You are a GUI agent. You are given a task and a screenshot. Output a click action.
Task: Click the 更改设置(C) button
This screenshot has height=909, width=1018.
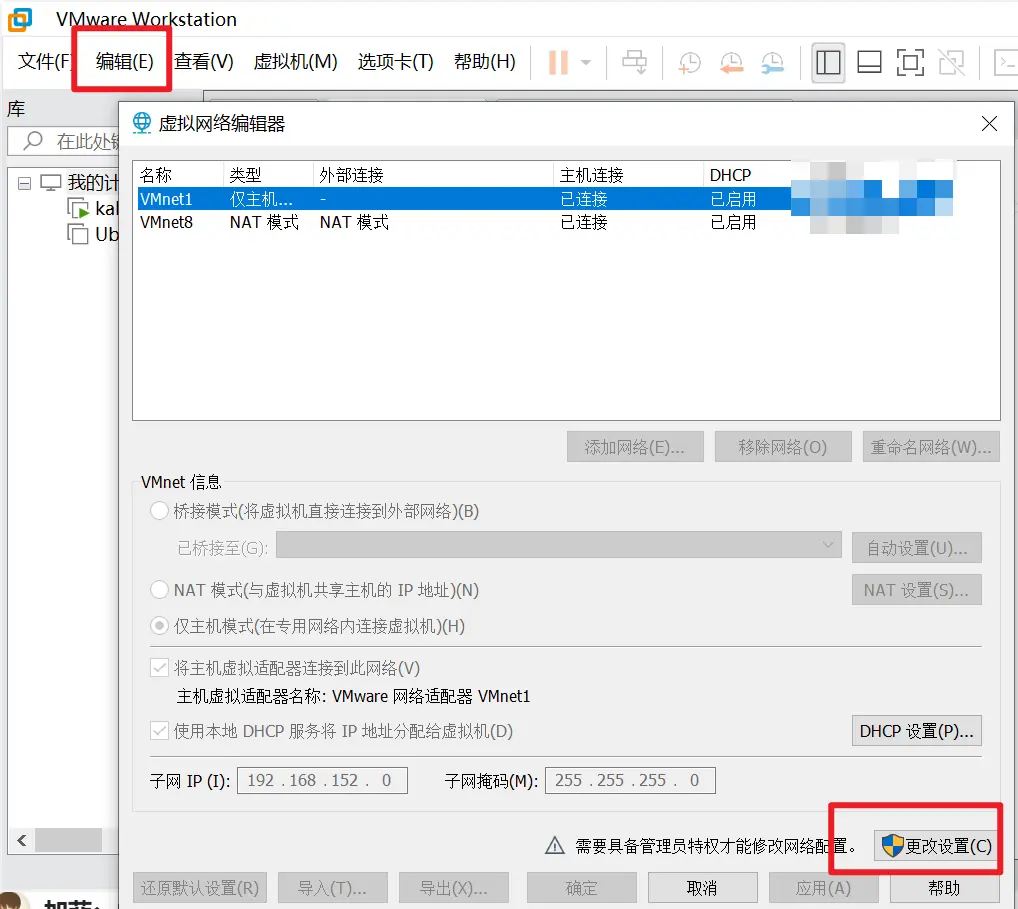pyautogui.click(x=936, y=846)
